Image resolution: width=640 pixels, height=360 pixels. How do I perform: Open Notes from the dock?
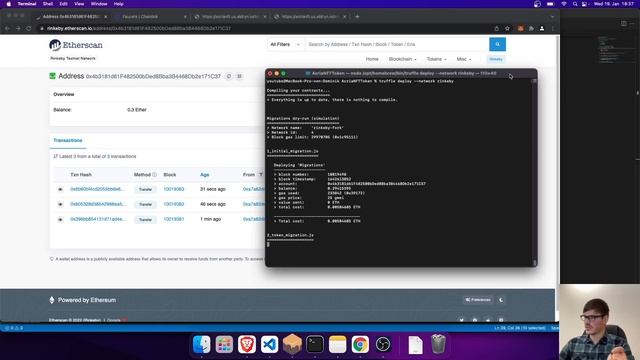point(337,344)
